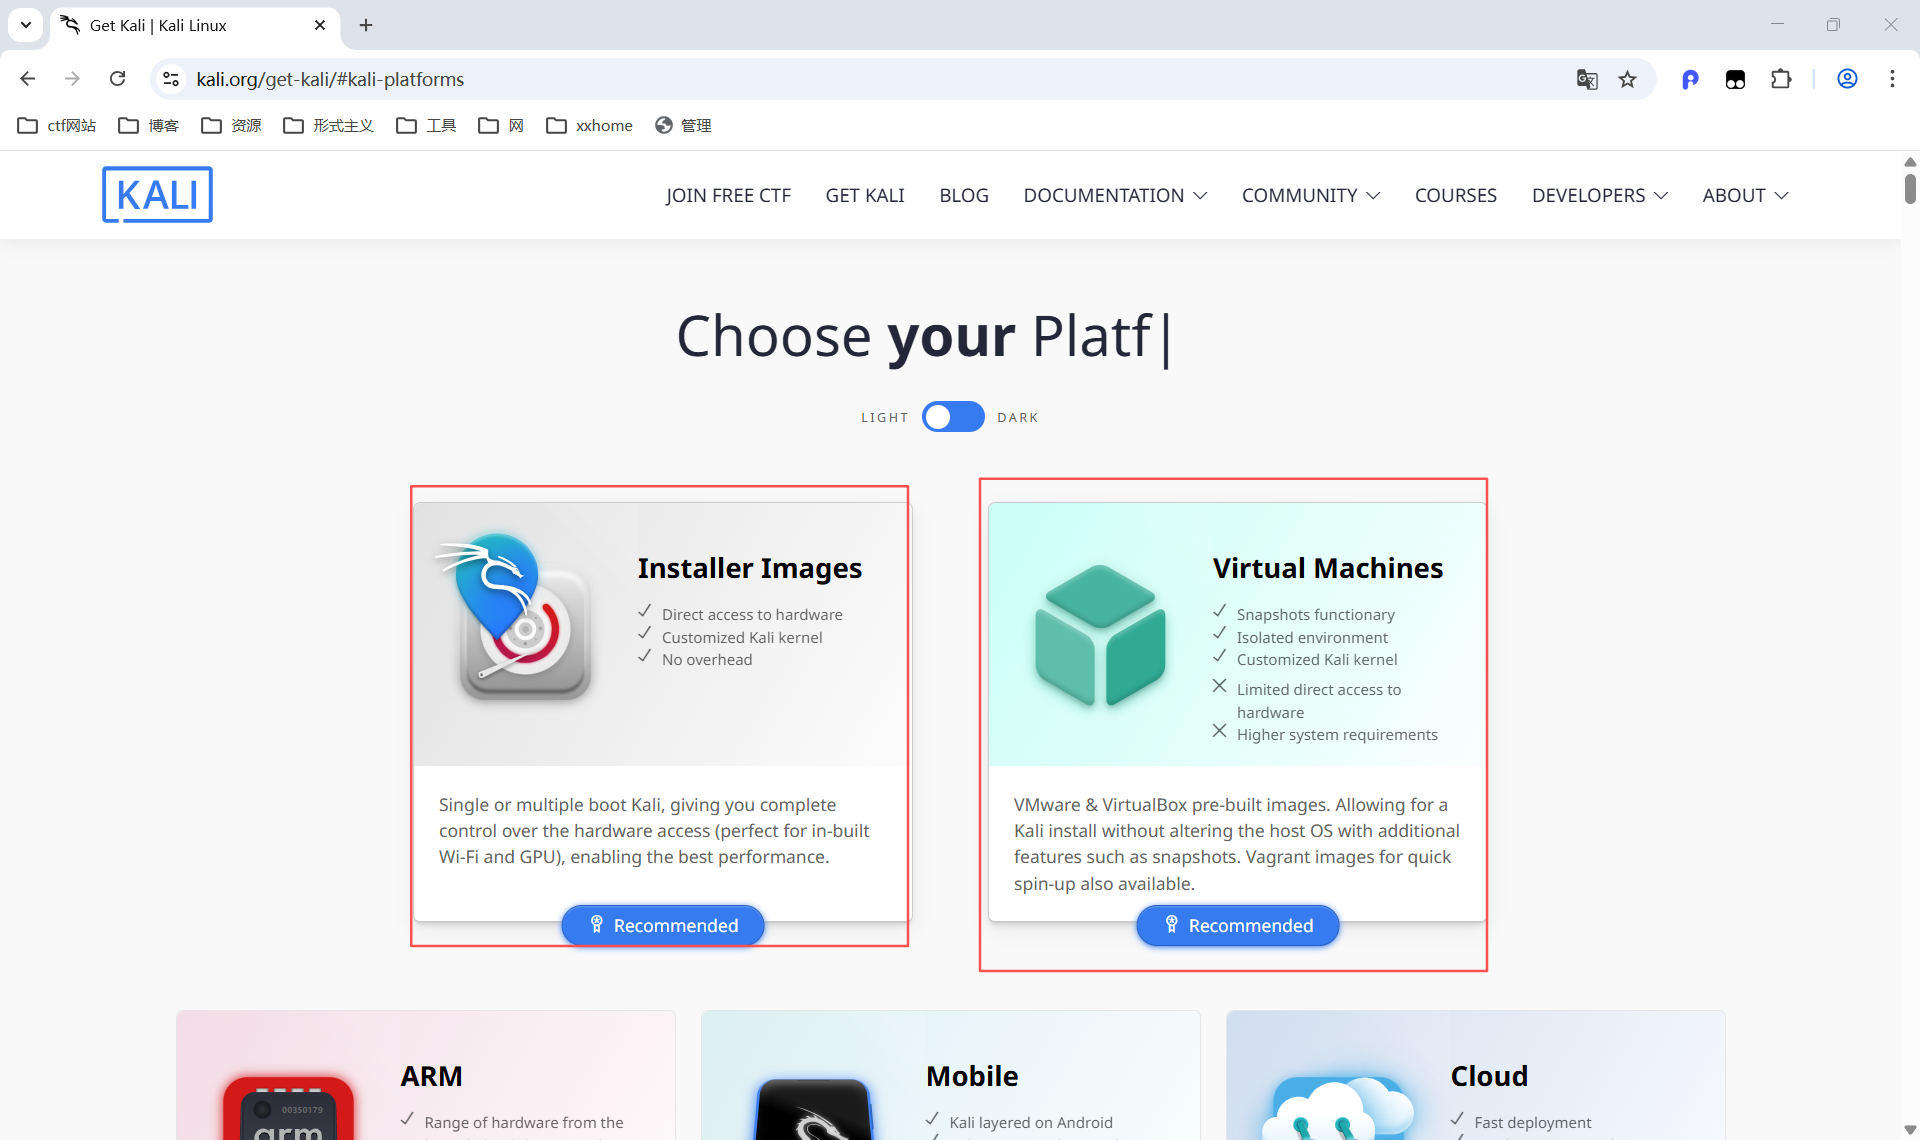Open the Installer Images heading link
1920x1140 pixels.
[750, 568]
